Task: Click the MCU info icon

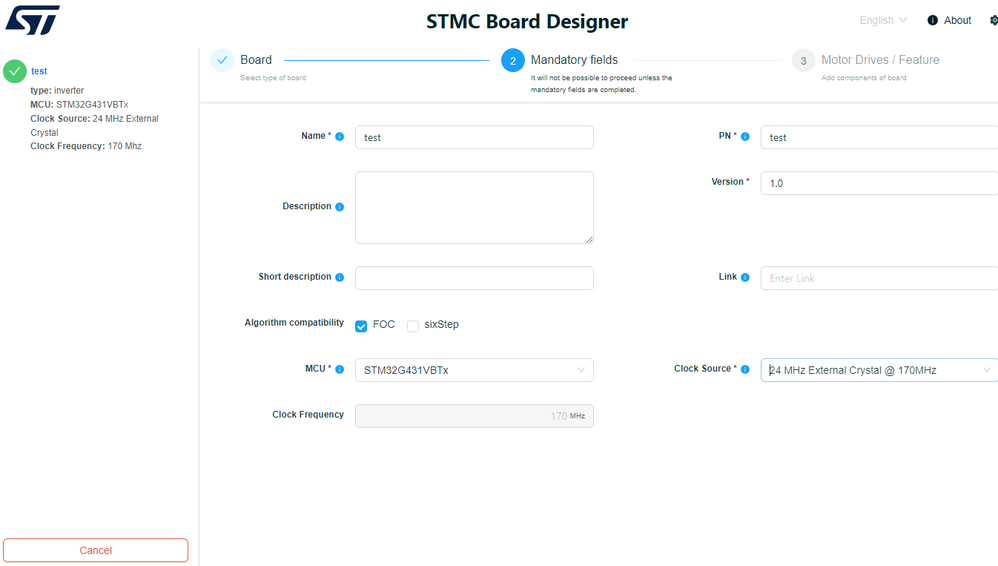Action: (x=339, y=369)
